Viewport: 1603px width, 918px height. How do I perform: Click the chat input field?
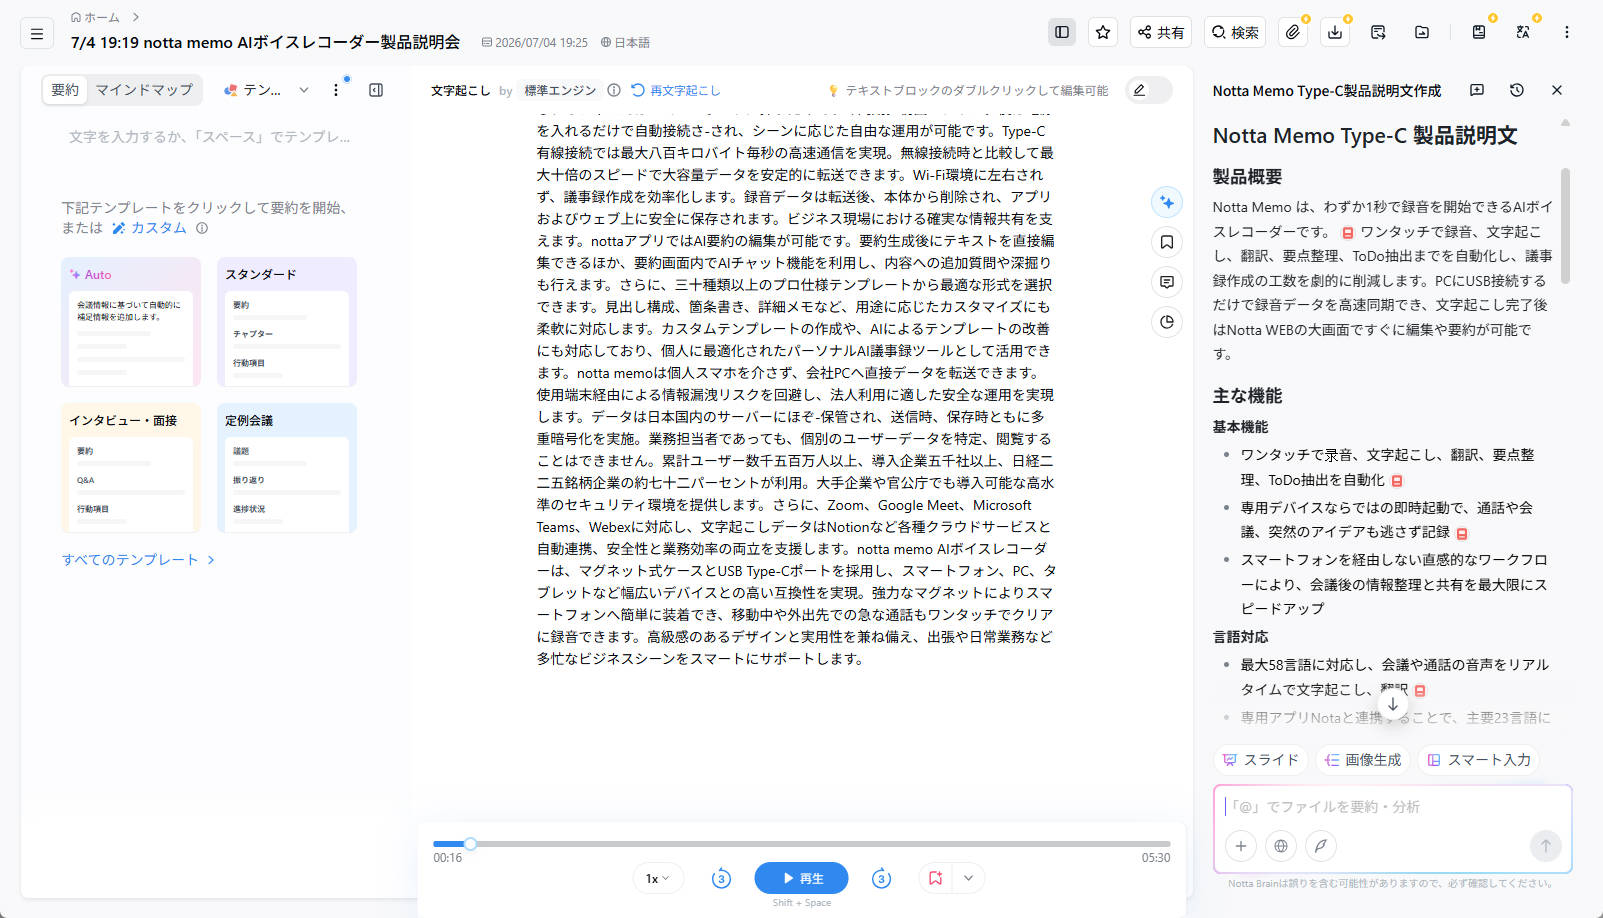pyautogui.click(x=1392, y=807)
